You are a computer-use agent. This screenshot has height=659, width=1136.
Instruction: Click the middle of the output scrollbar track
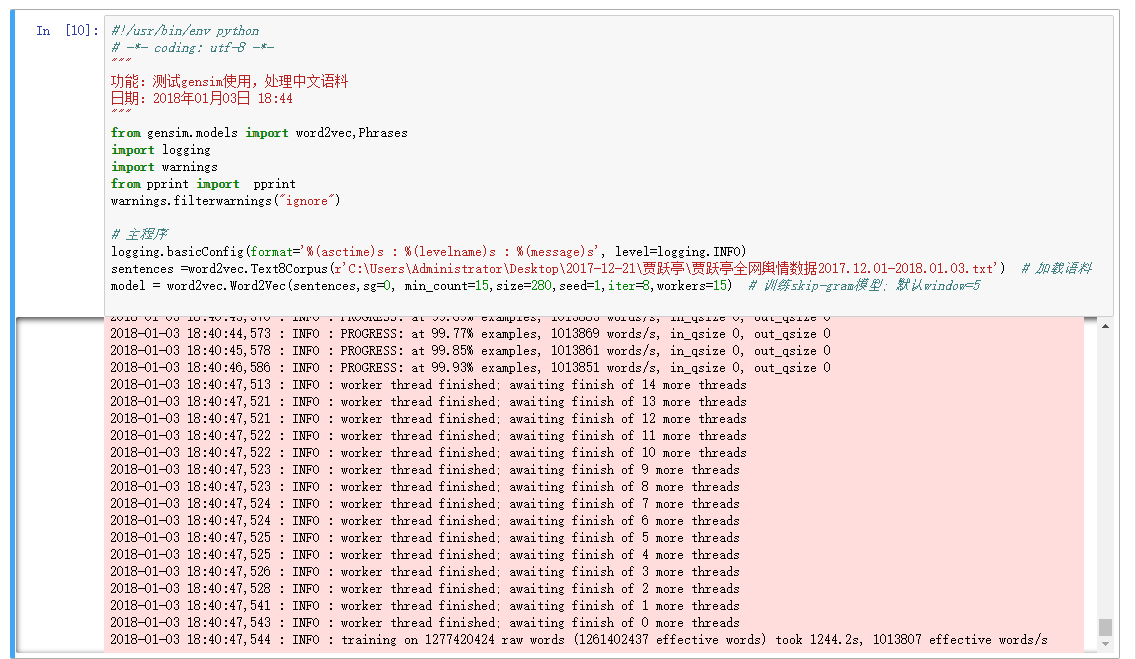point(1105,480)
